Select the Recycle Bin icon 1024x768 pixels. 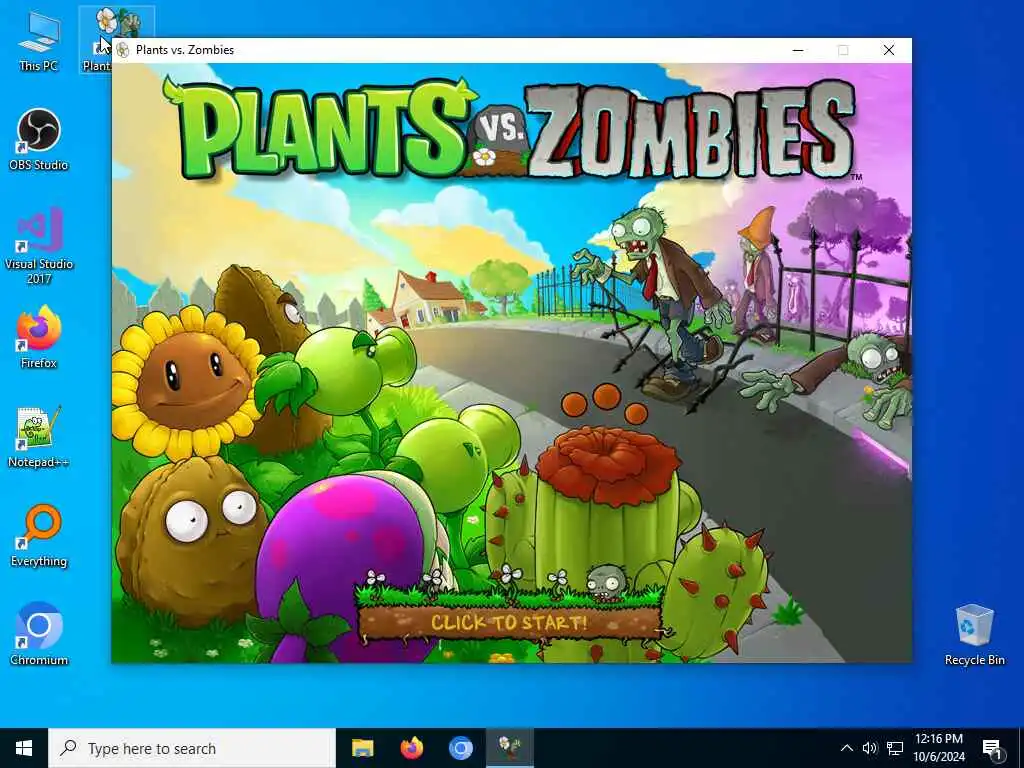[974, 635]
